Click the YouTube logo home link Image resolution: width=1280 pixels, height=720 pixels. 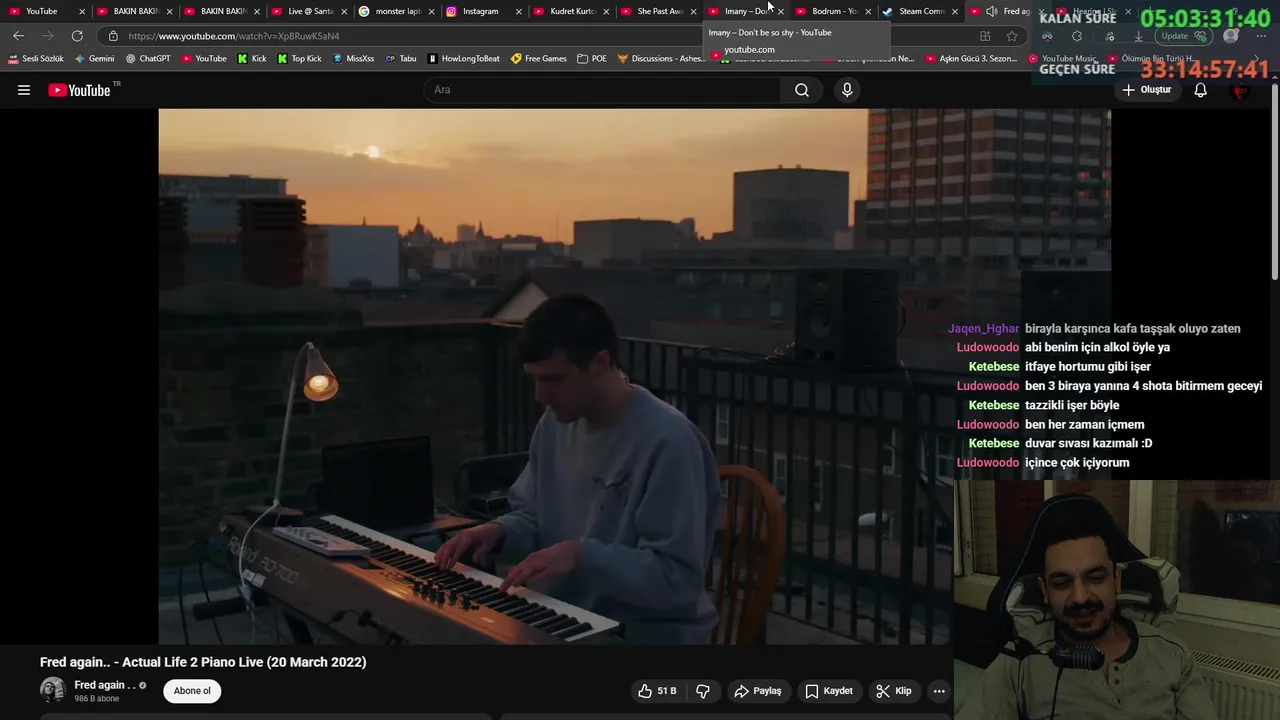click(80, 90)
